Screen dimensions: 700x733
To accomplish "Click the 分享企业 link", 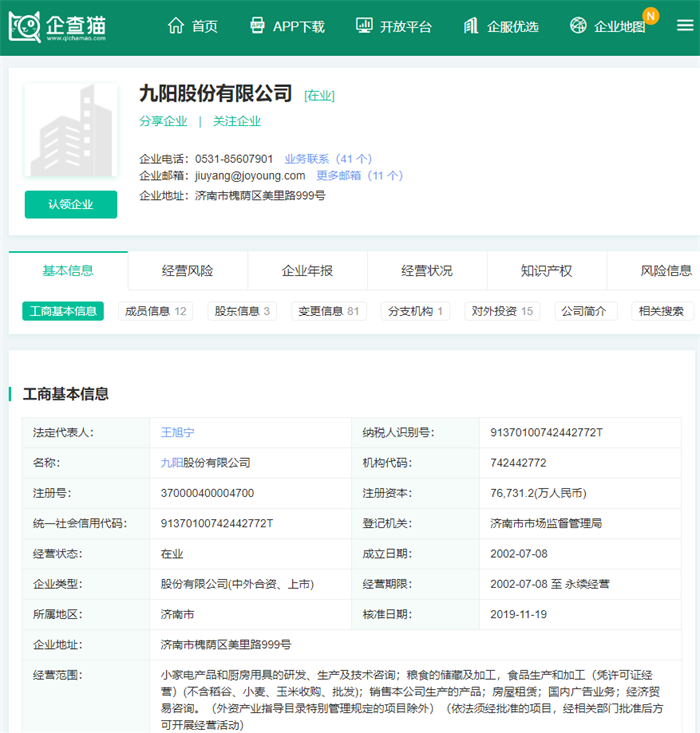I will point(163,121).
